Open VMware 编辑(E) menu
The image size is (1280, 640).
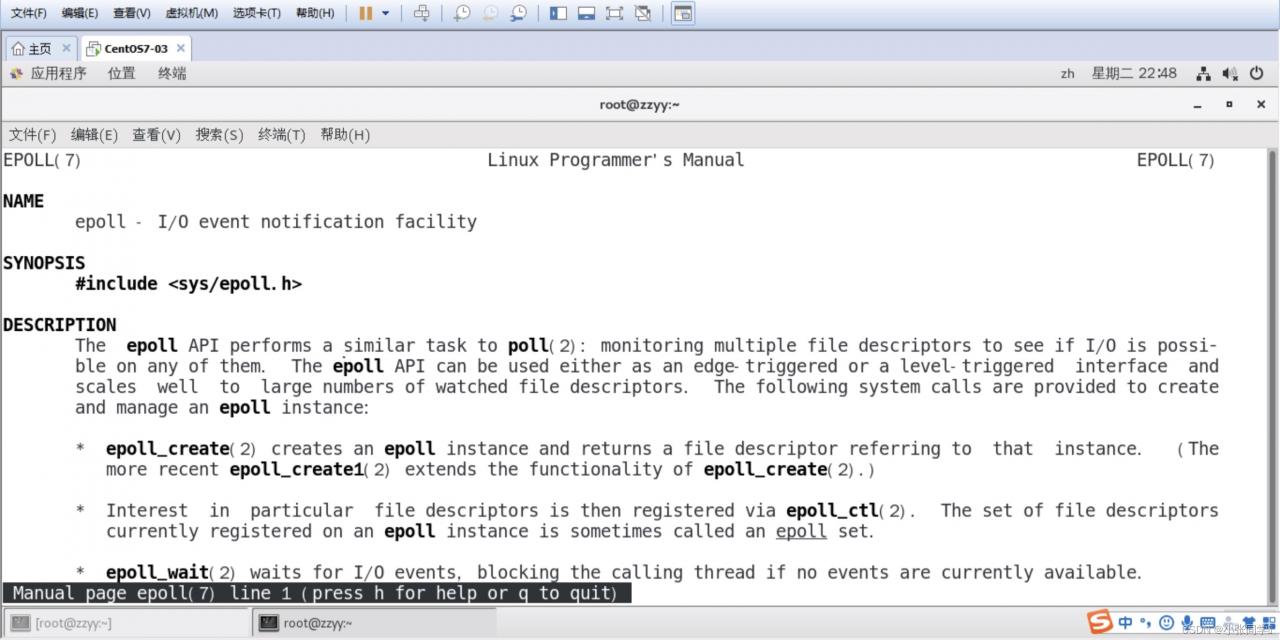tap(80, 13)
